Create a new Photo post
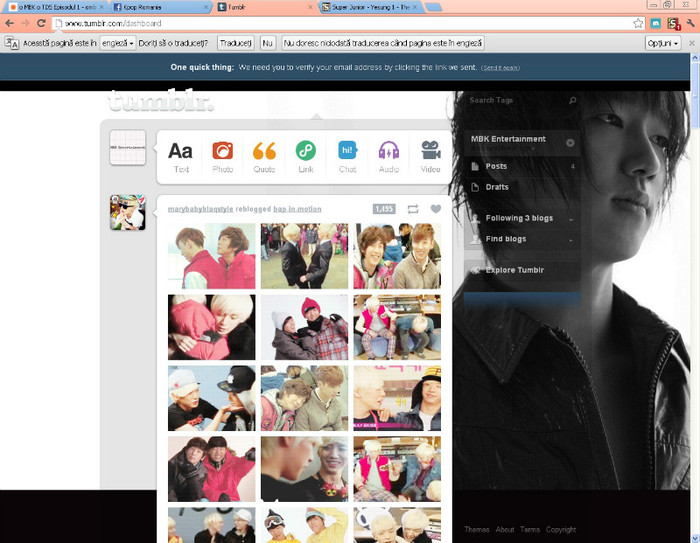700x543 pixels. 222,156
